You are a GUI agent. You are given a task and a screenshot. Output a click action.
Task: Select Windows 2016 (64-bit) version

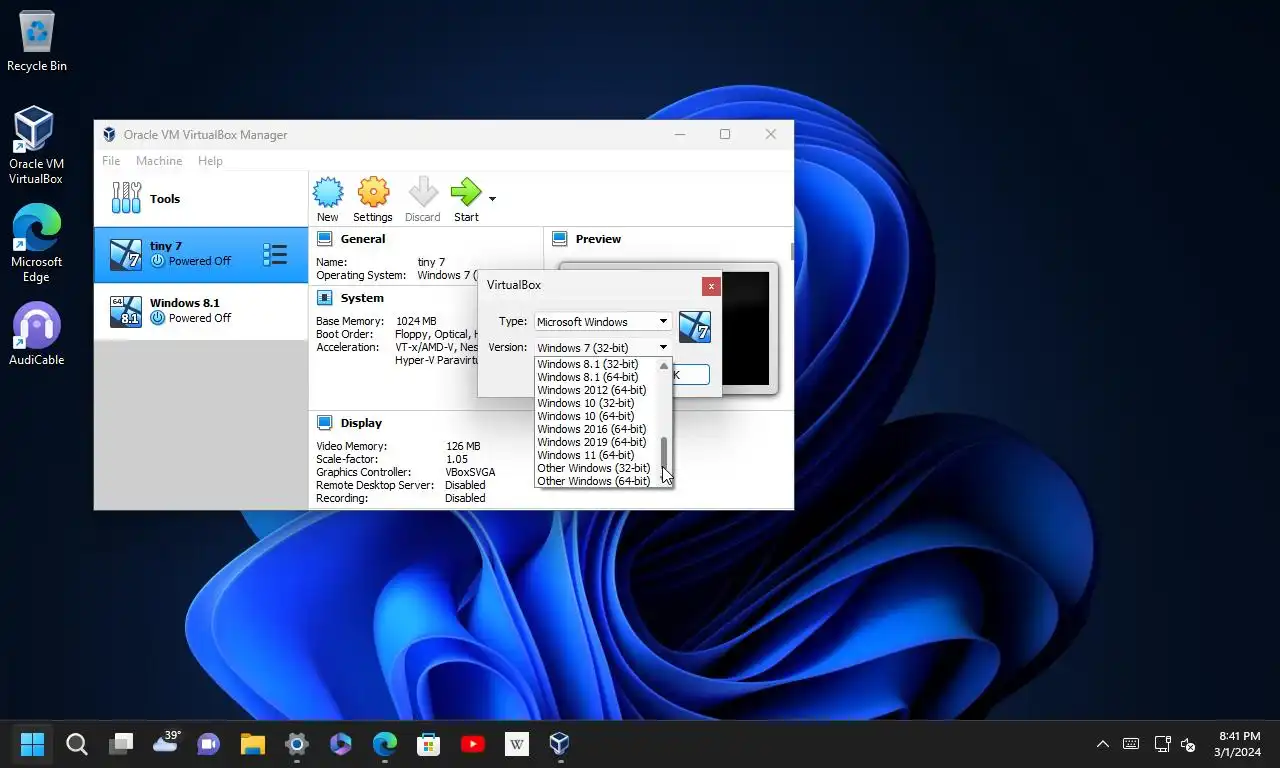597,429
